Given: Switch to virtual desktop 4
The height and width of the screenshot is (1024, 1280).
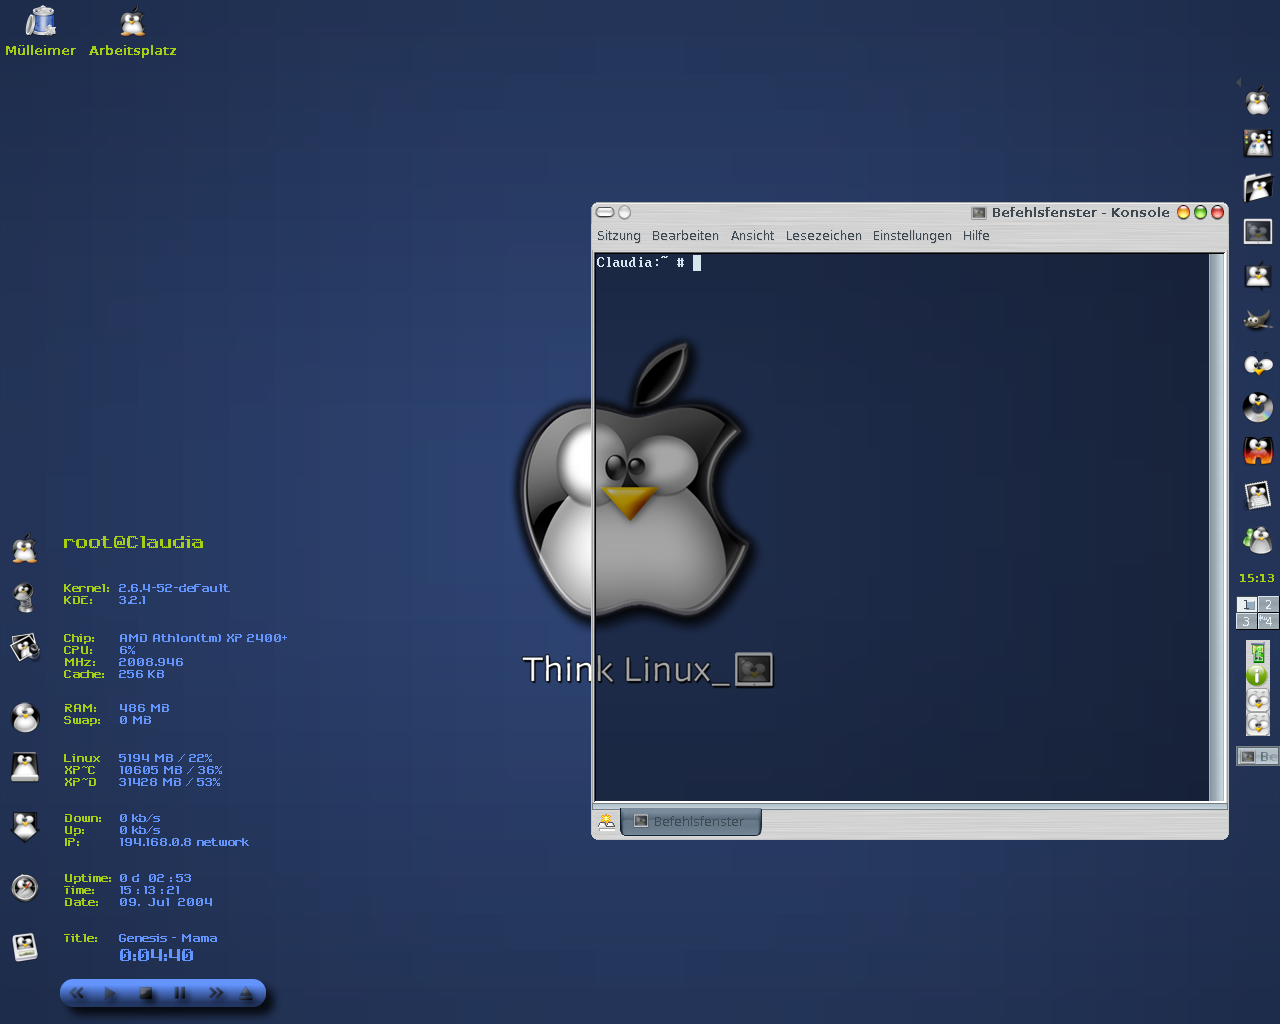Looking at the screenshot, I should pyautogui.click(x=1268, y=621).
